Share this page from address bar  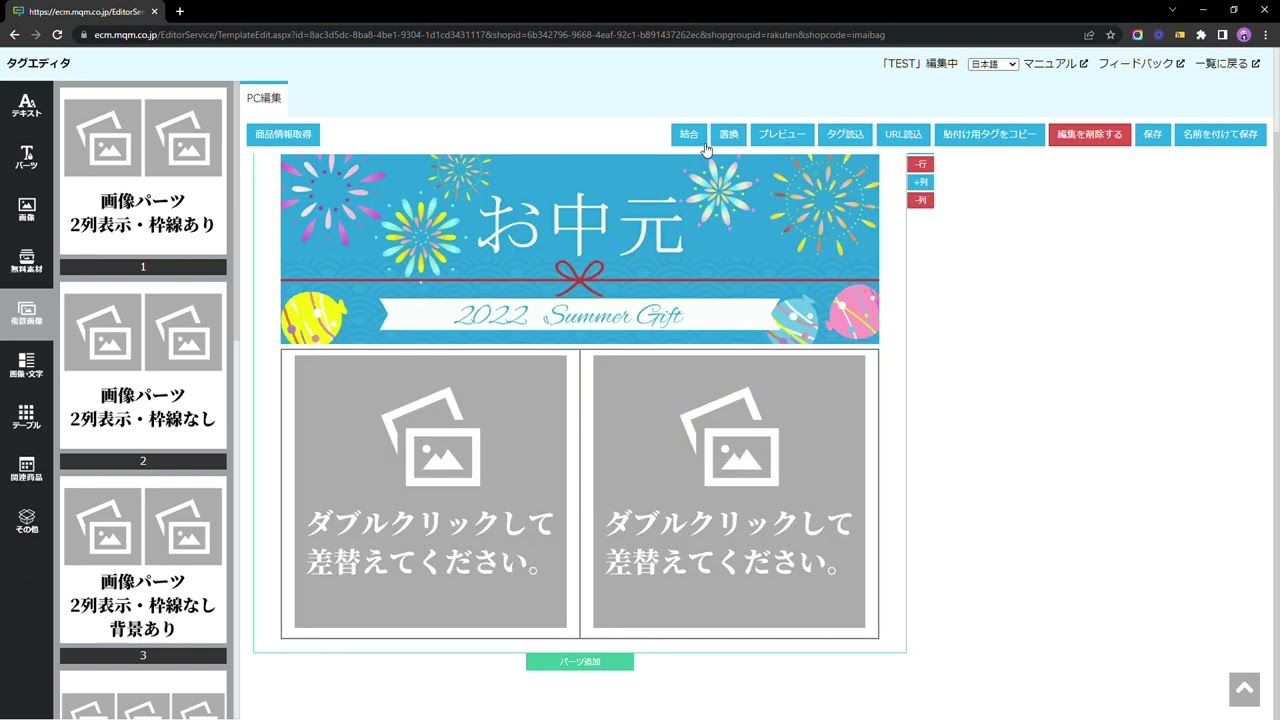[x=1089, y=35]
